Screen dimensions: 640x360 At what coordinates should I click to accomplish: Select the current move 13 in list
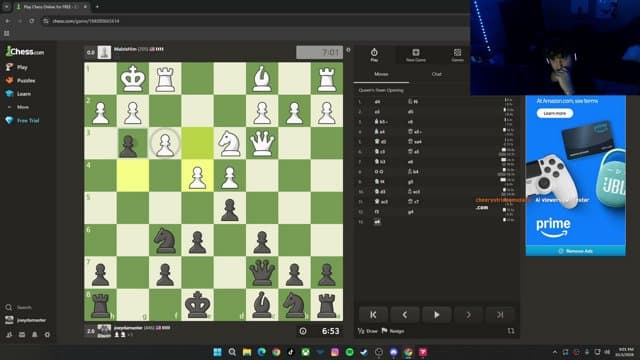click(x=377, y=222)
